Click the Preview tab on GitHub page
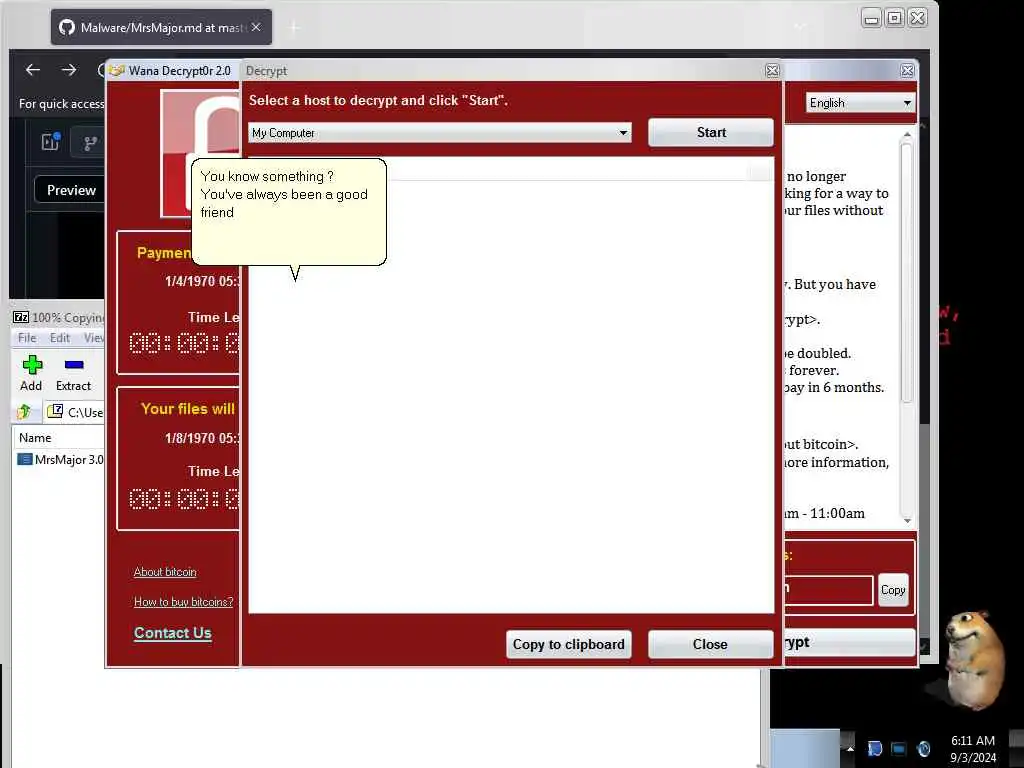 click(71, 190)
